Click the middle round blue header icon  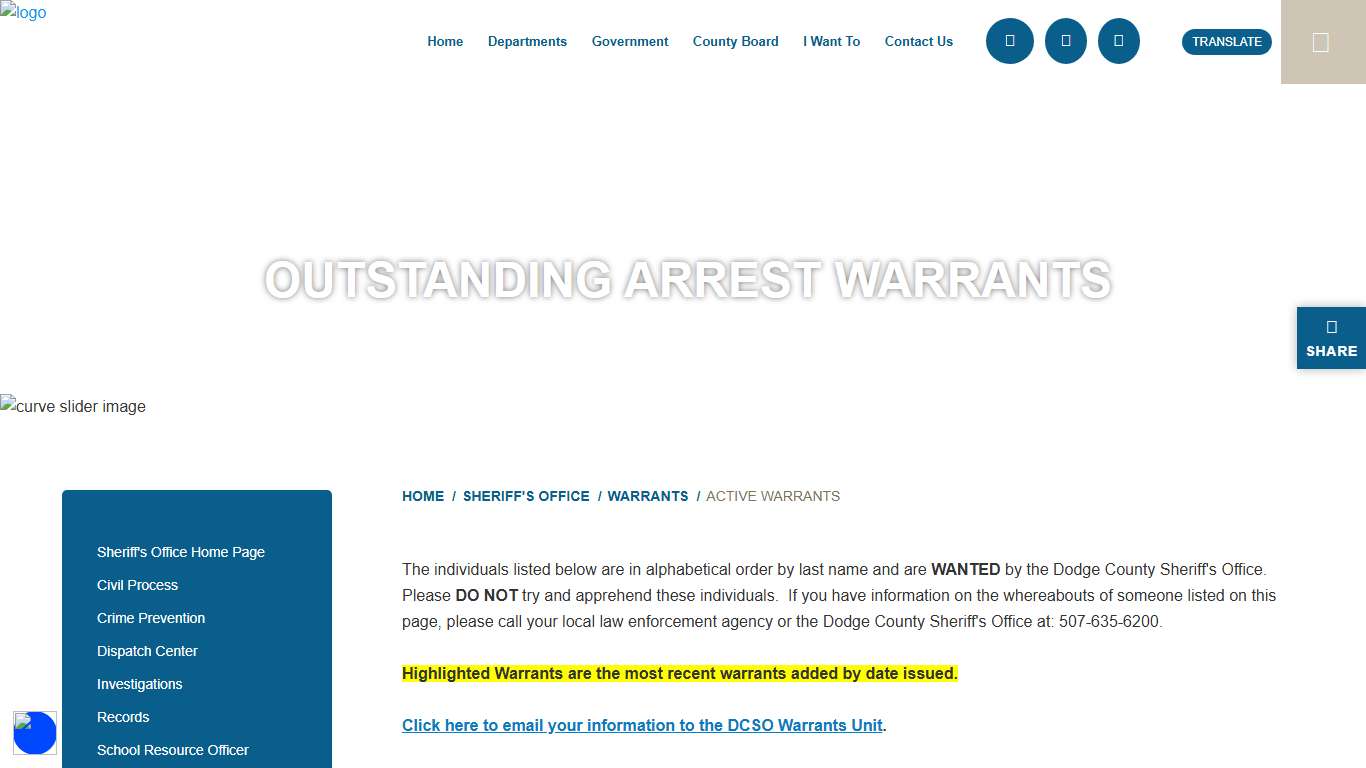(1065, 41)
